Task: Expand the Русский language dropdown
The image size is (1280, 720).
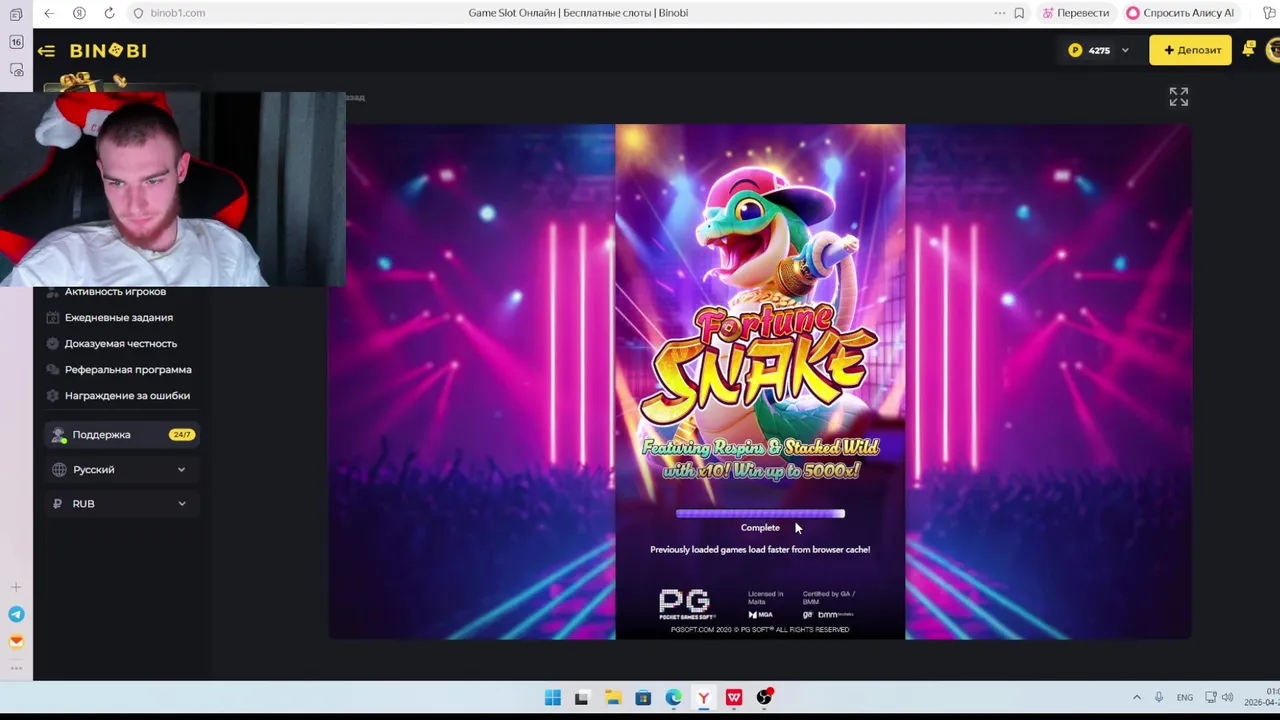Action: tap(121, 469)
